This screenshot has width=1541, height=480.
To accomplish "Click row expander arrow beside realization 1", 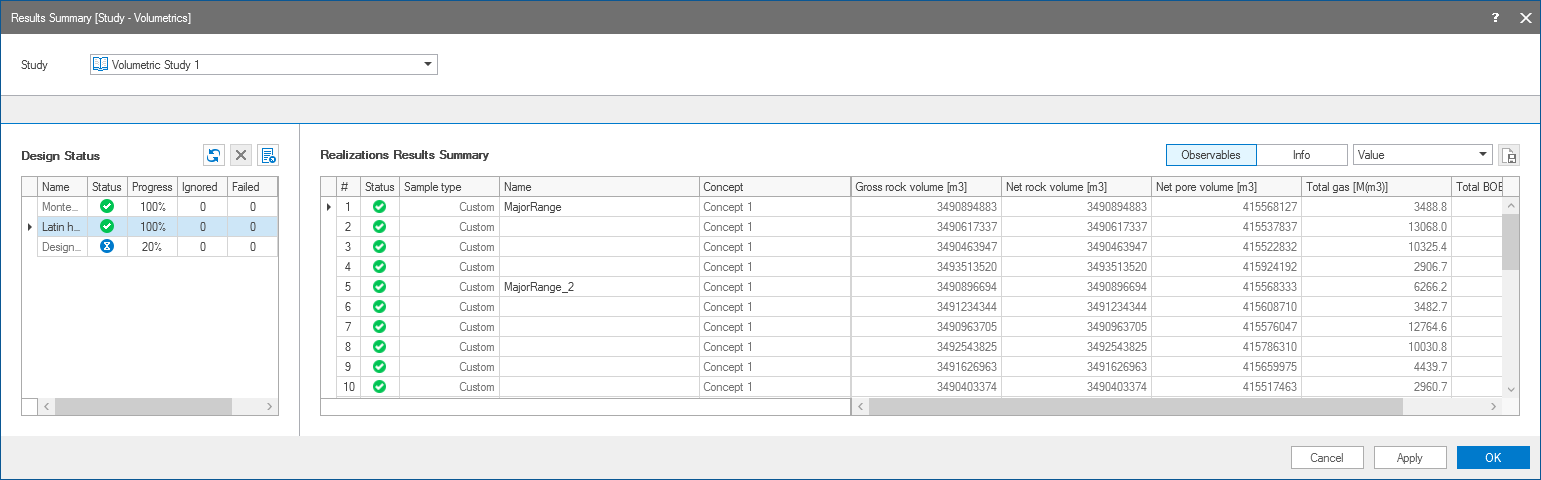I will 329,207.
